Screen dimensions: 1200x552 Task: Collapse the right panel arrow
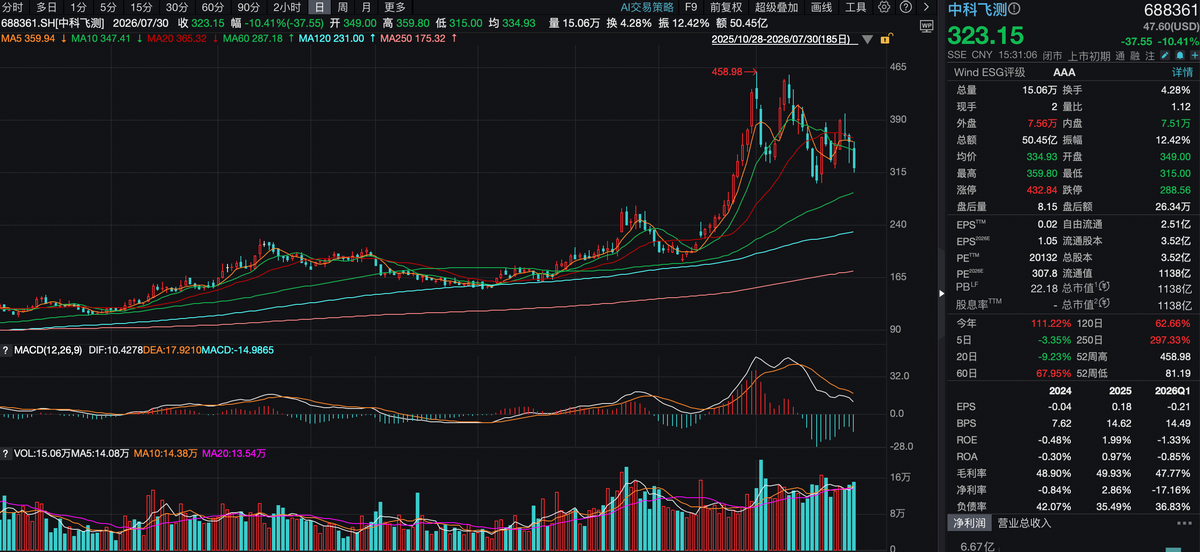click(x=942, y=293)
